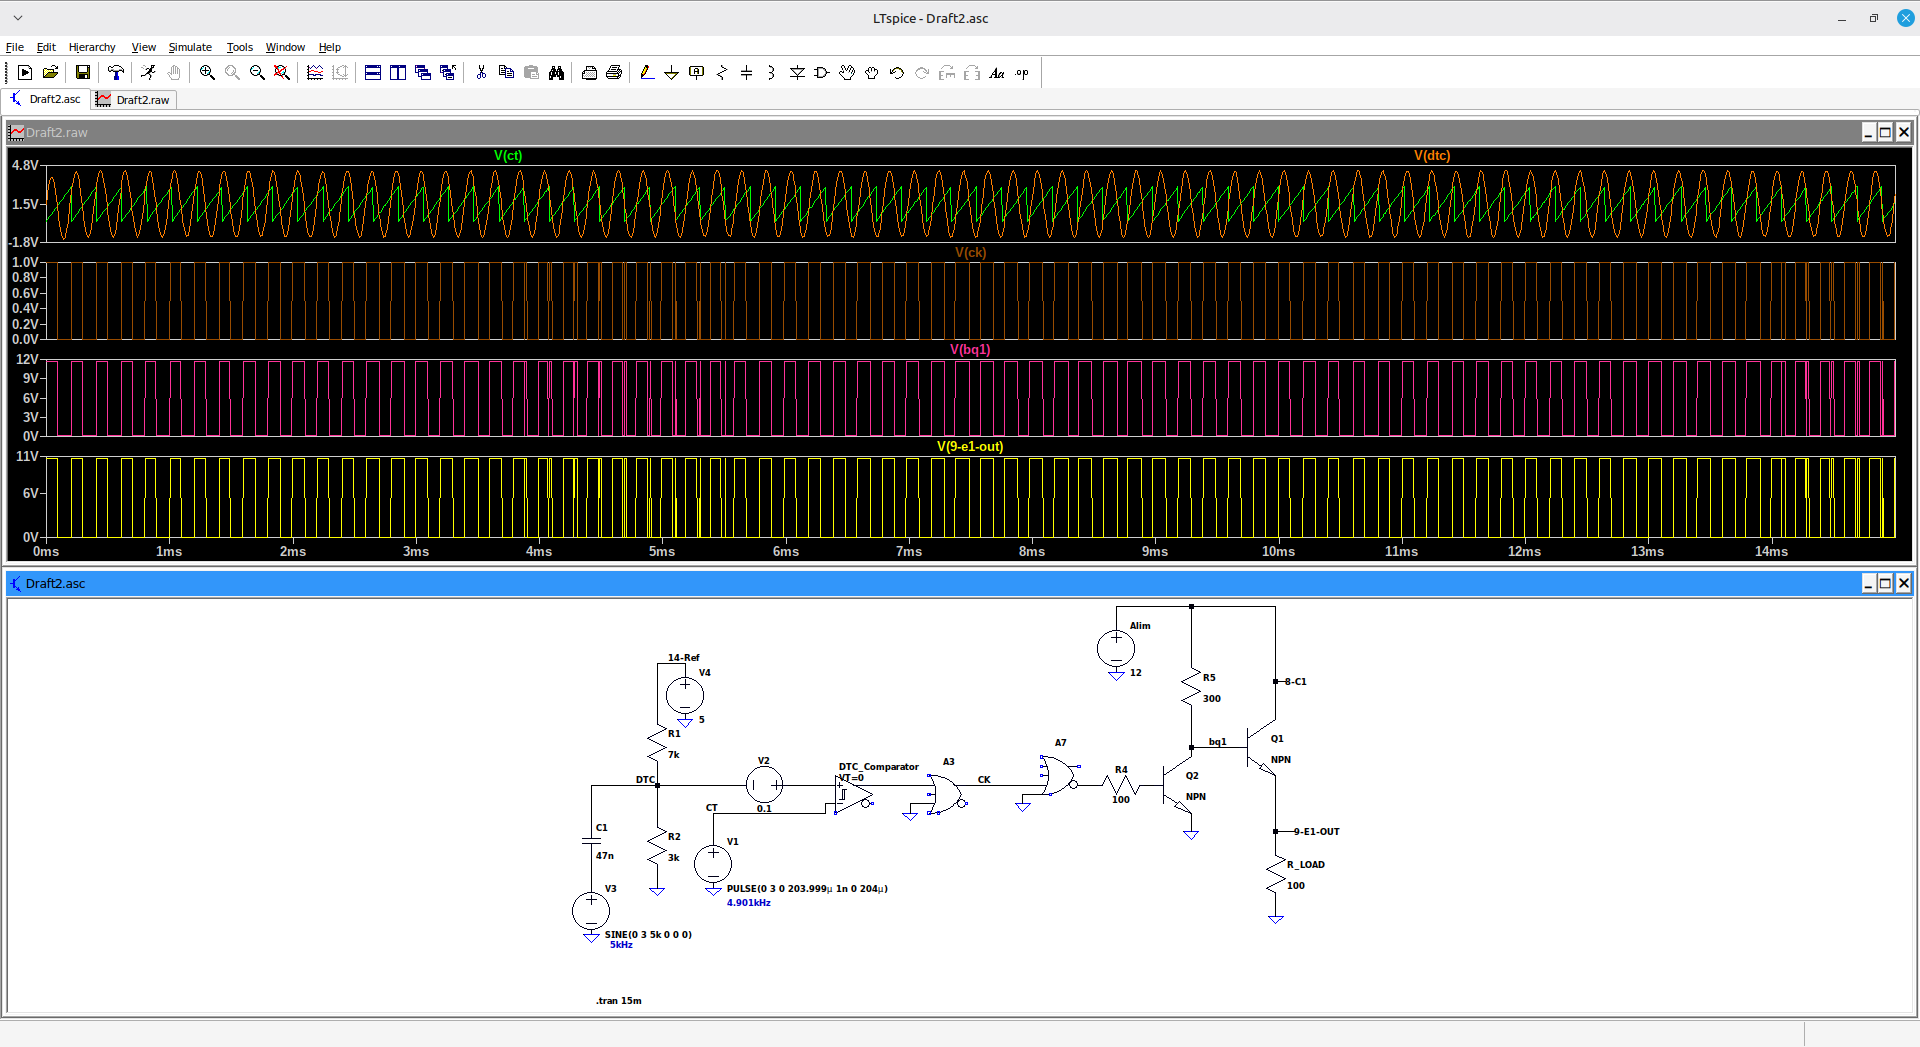Screen dimensions: 1920x1047
Task: Zoom to fit with the crossed magnifier
Action: click(282, 73)
